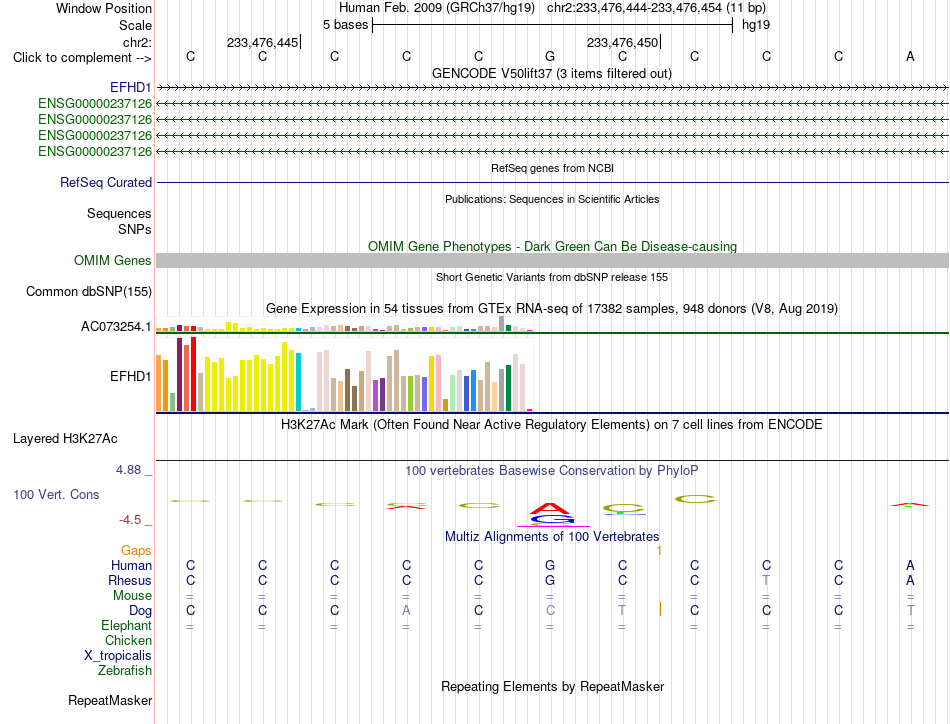The height and width of the screenshot is (724, 950).
Task: Click 'Multiz Alignments of 100 Vertebrates' title
Action: point(552,536)
